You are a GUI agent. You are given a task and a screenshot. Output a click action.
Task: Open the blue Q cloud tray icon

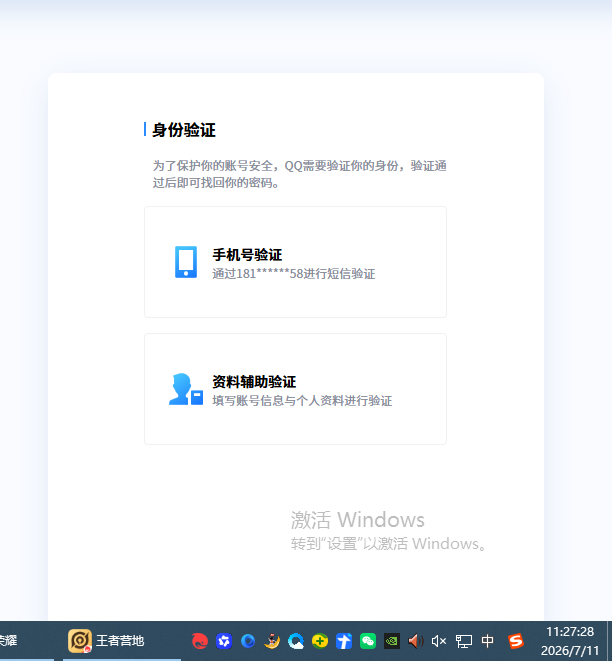[296, 641]
